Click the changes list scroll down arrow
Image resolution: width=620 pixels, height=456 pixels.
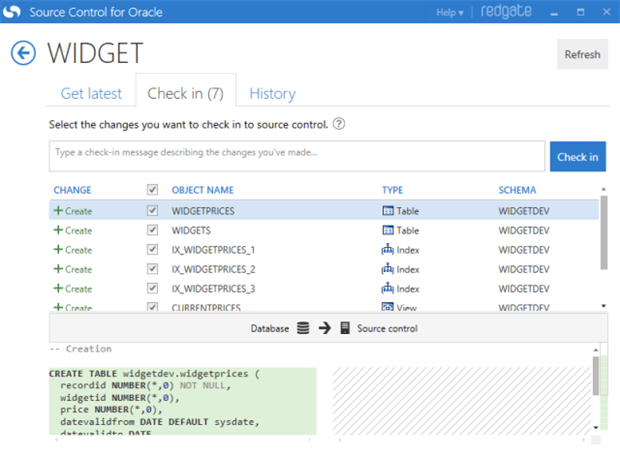coord(604,306)
